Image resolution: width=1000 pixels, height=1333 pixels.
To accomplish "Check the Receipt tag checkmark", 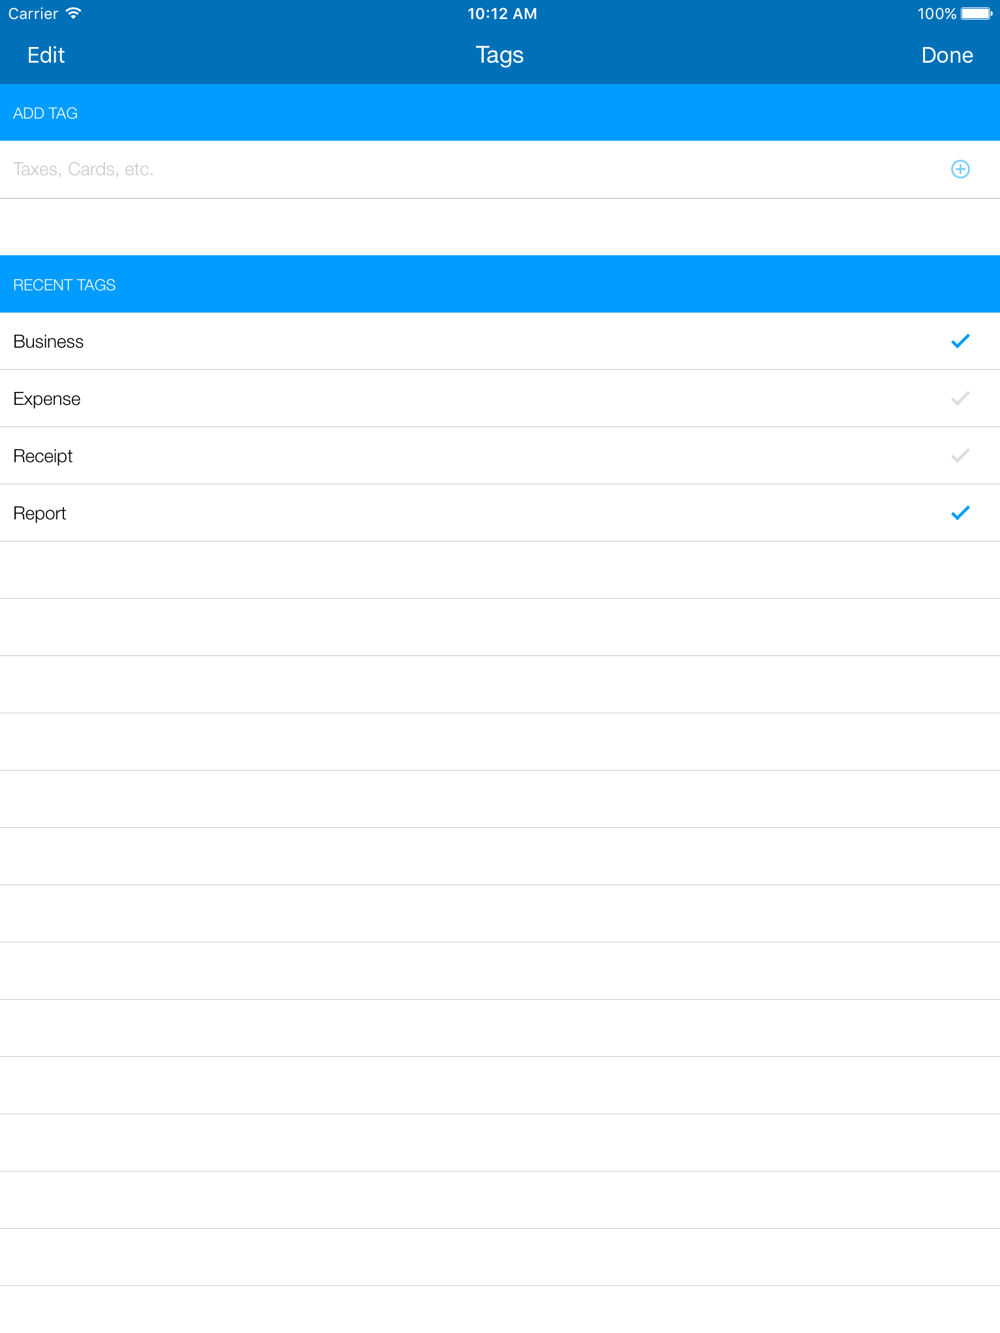I will coord(960,456).
